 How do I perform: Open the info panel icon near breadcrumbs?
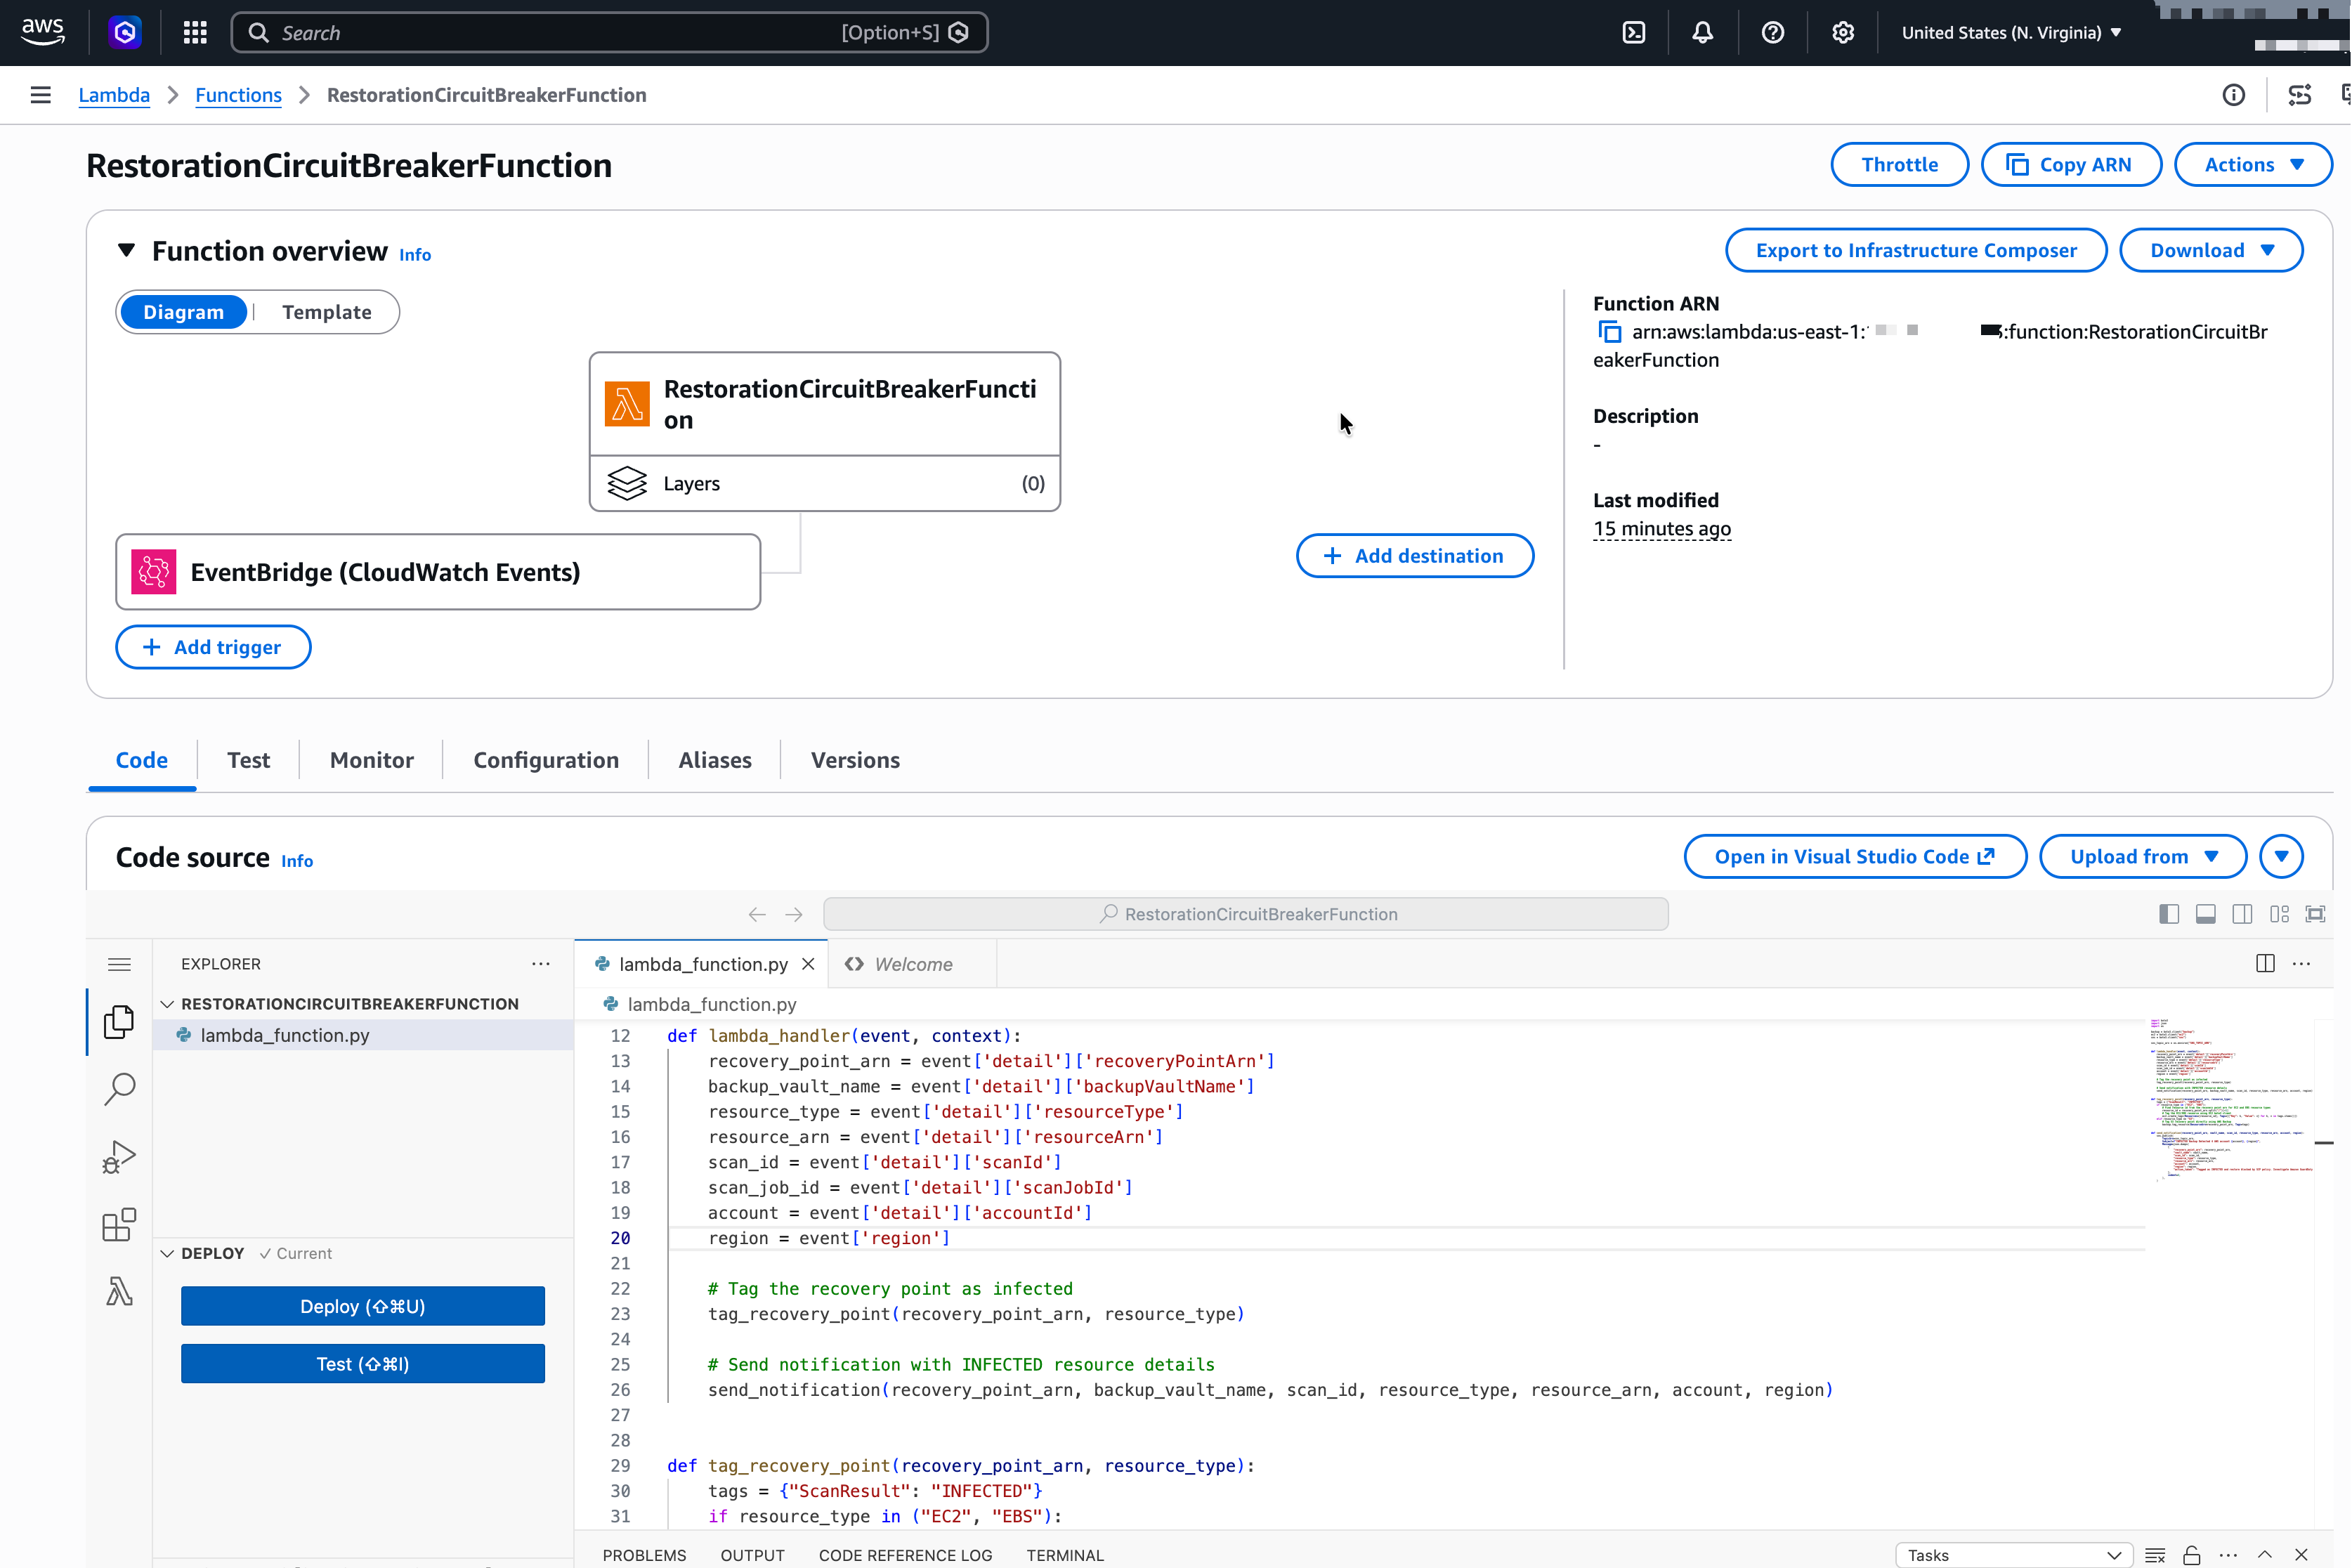[x=2233, y=95]
